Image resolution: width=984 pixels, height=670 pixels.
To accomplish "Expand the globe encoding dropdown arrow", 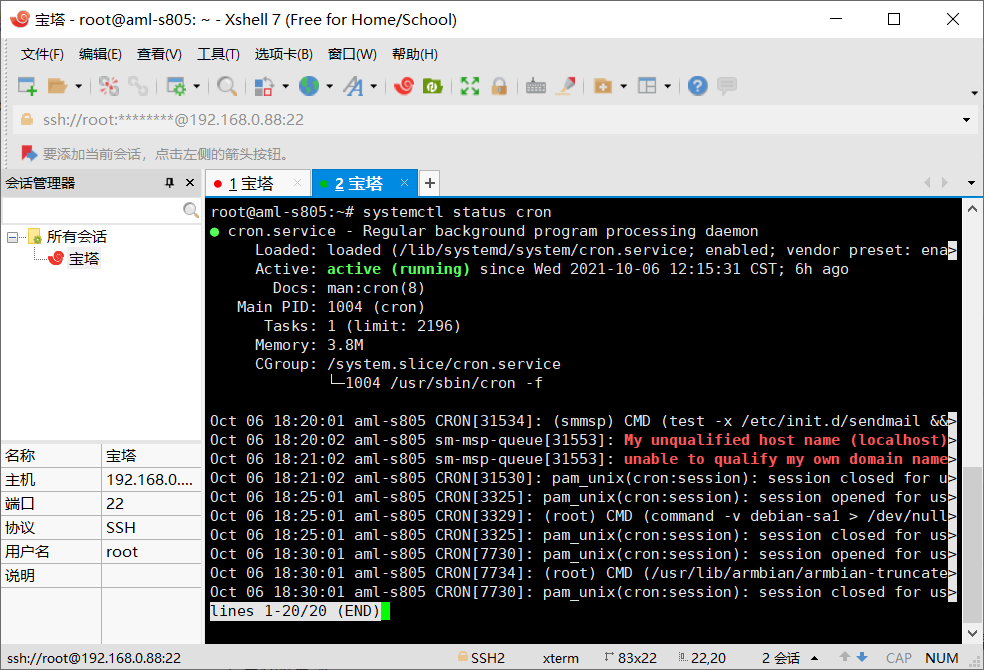I will pyautogui.click(x=329, y=86).
